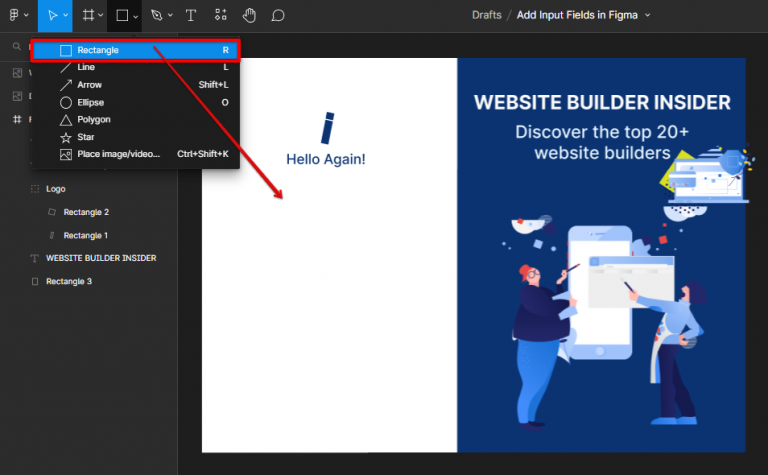Select the Frame tool icon

[x=88, y=15]
